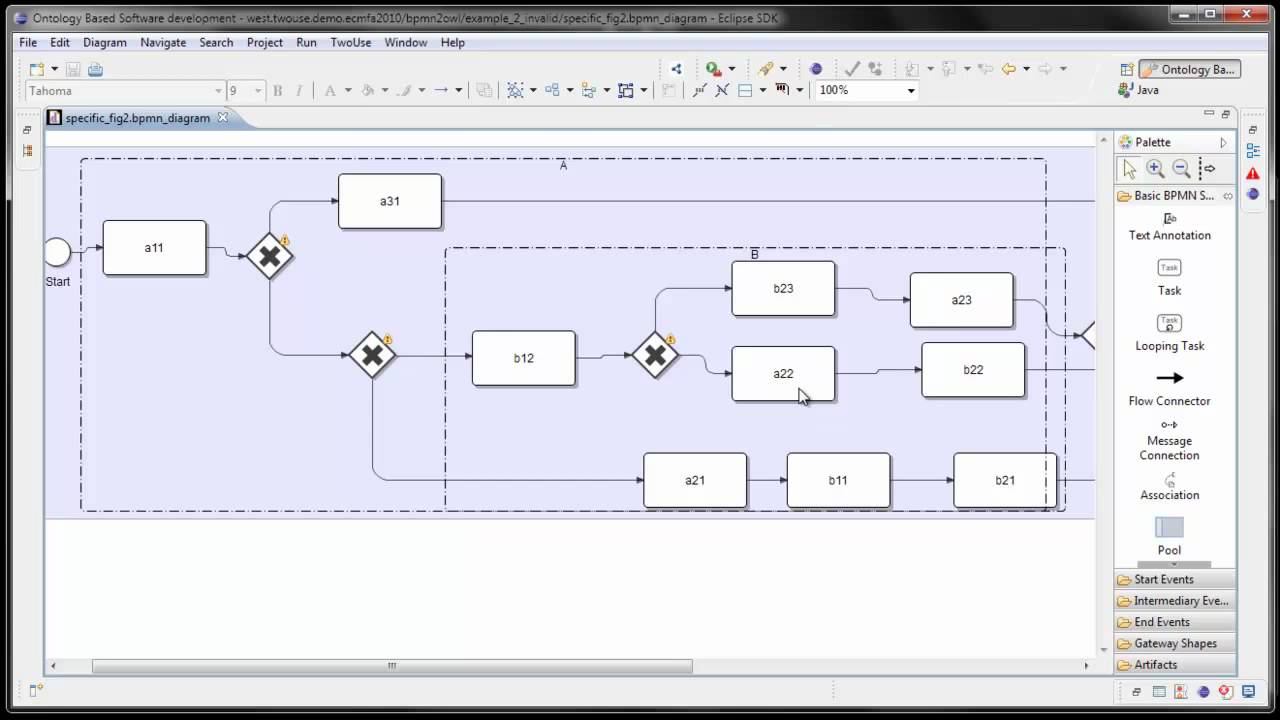
Task: Select task b12 in the diagram
Action: tap(524, 358)
